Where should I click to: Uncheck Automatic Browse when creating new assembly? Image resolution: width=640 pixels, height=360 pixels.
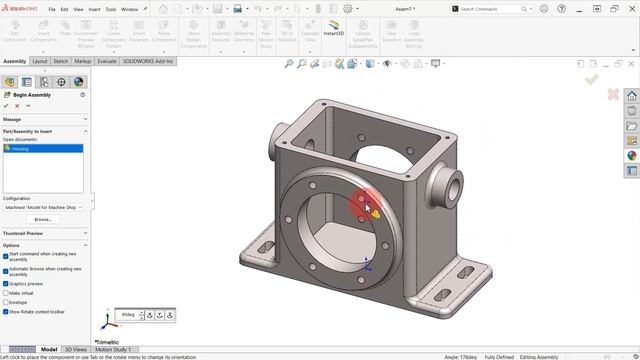[6, 271]
